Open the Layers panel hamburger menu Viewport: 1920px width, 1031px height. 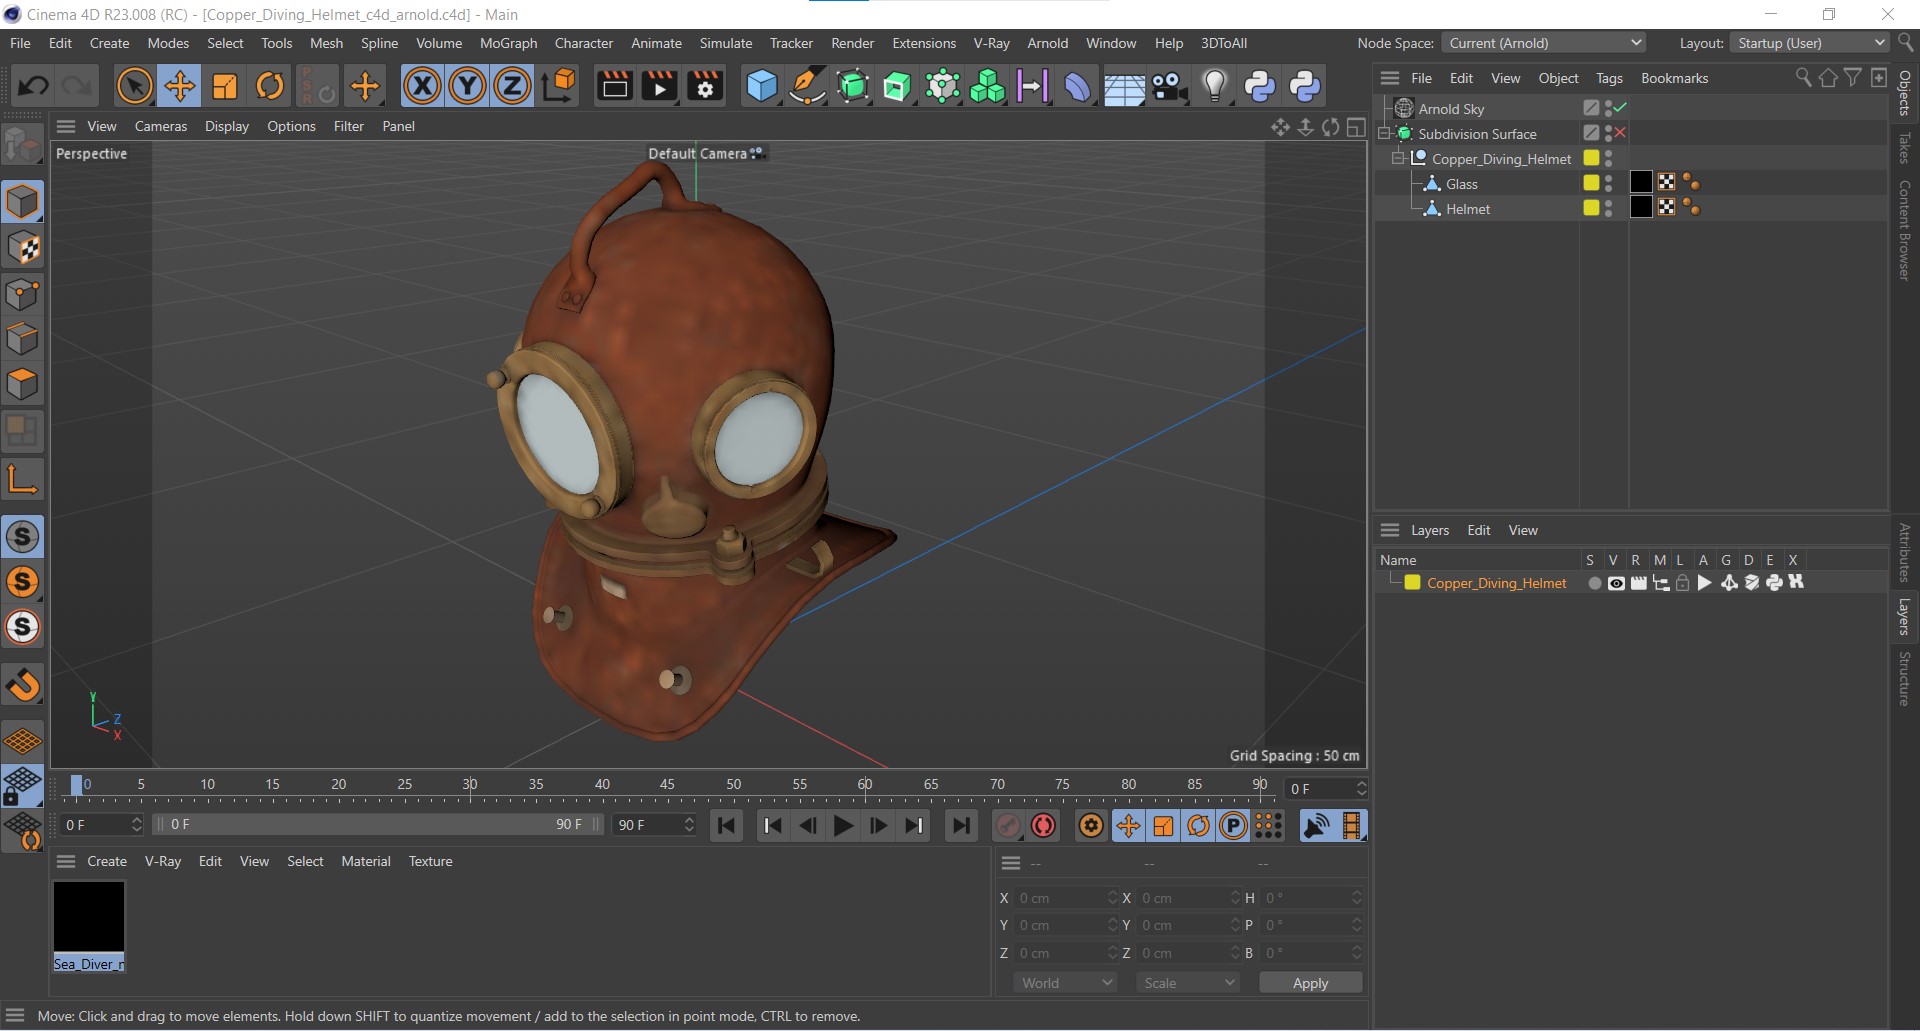pos(1390,530)
